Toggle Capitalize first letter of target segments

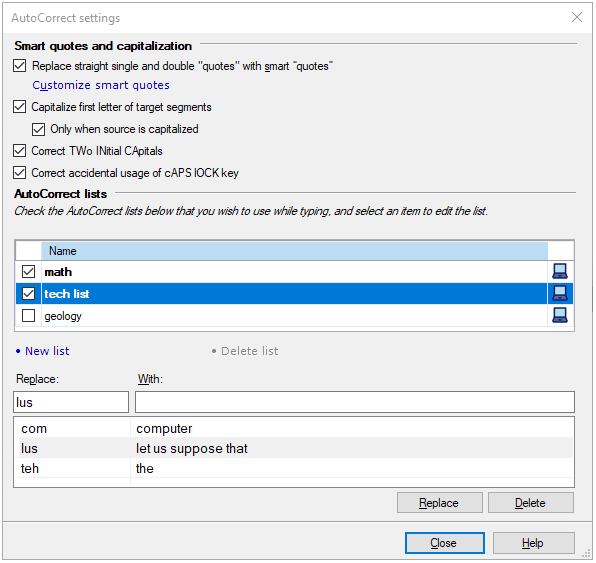[20, 106]
